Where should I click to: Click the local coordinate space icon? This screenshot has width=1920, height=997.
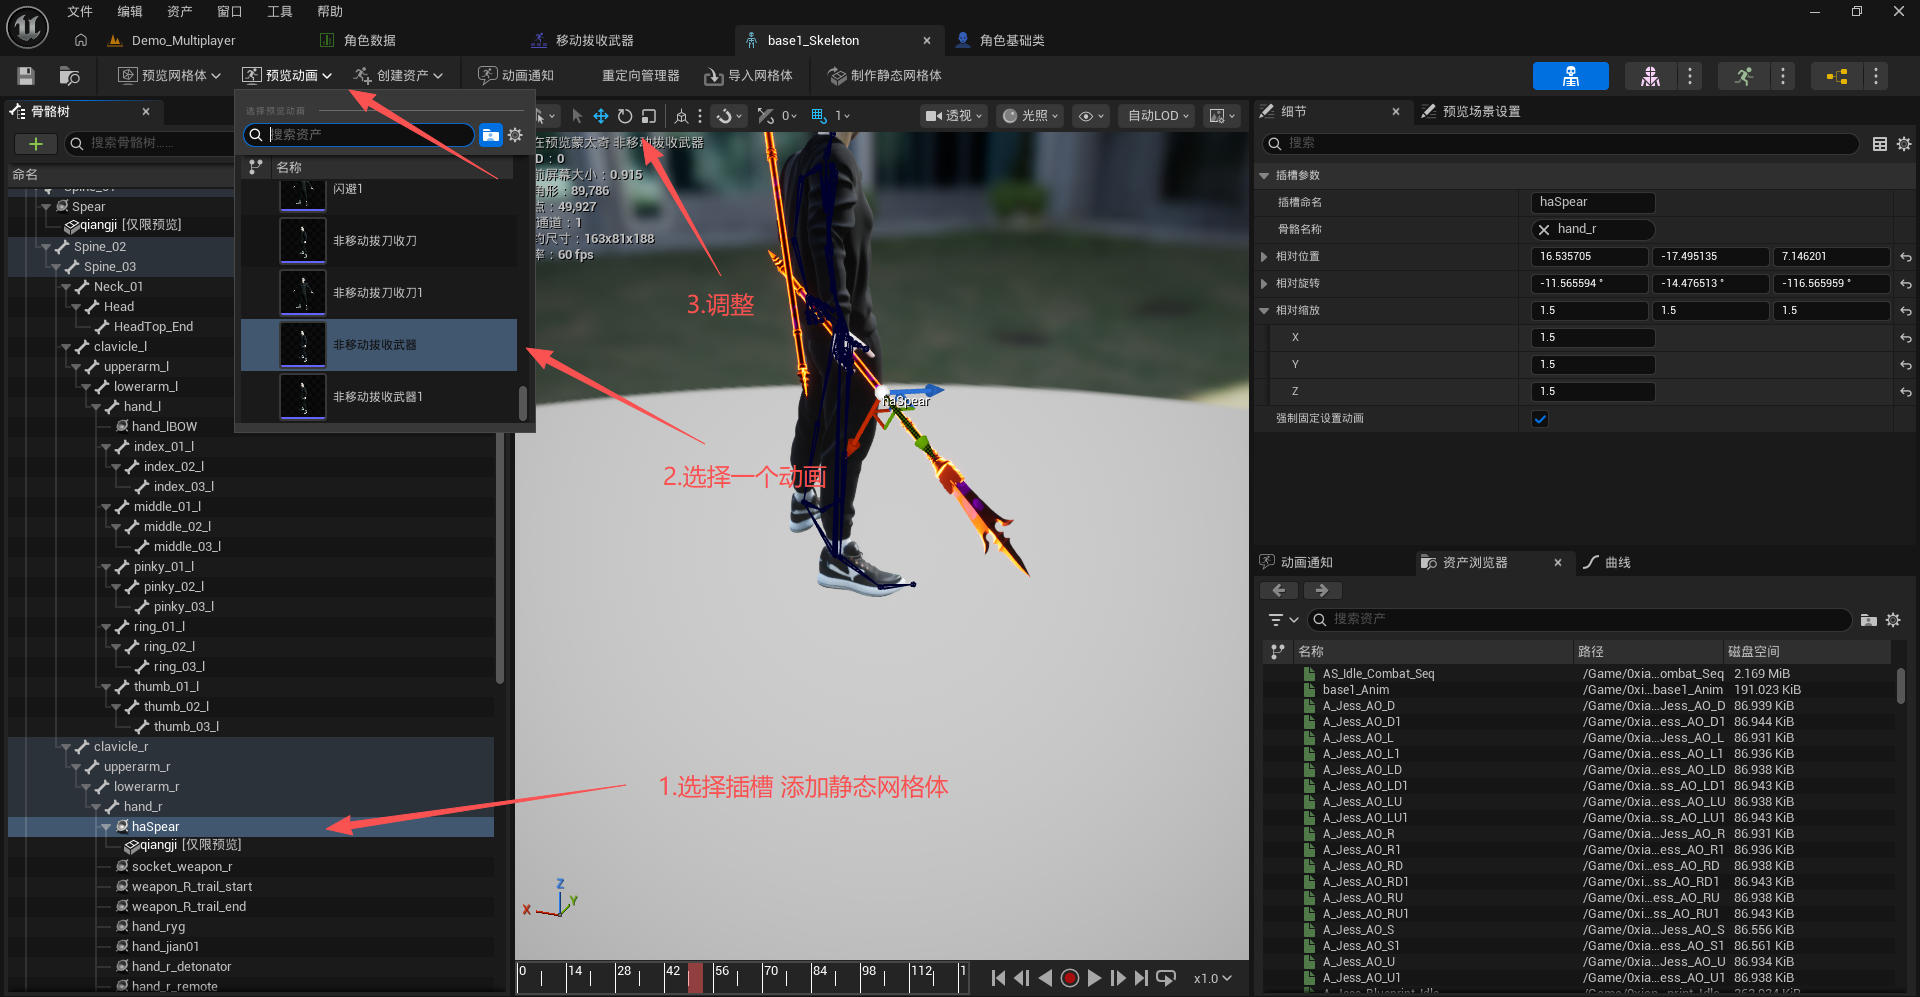pyautogui.click(x=681, y=116)
